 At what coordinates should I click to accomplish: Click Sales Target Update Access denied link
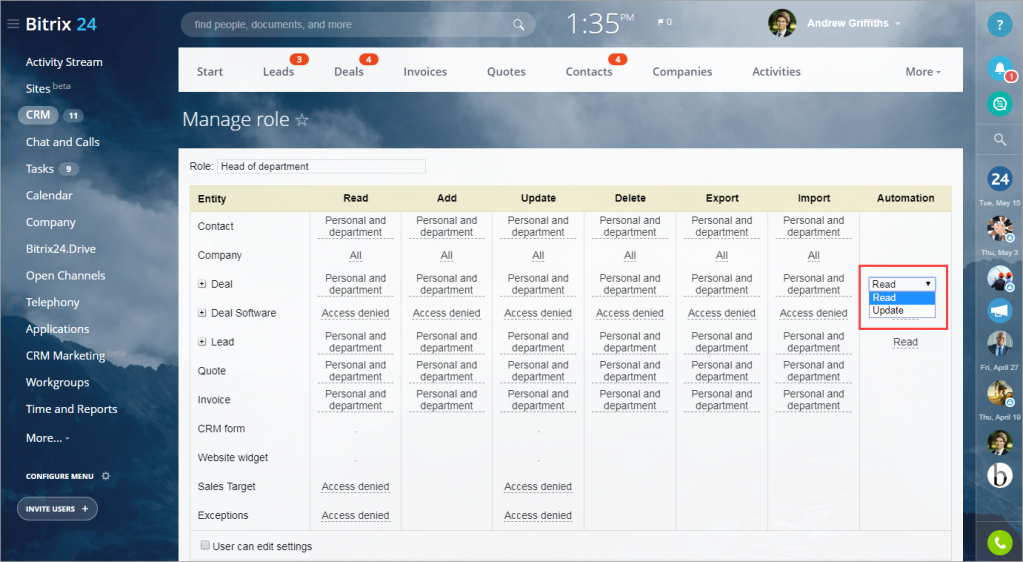538,487
